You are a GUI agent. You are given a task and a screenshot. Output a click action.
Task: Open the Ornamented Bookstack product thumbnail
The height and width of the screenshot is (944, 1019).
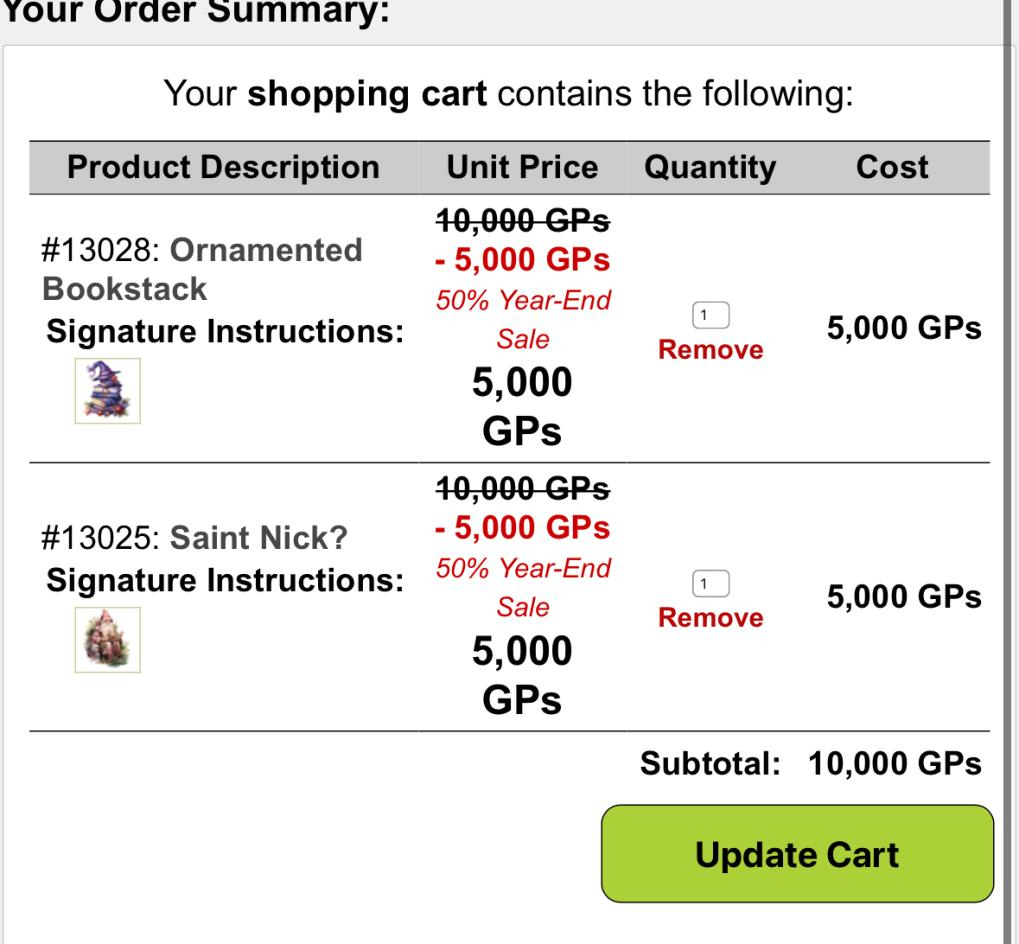click(108, 390)
